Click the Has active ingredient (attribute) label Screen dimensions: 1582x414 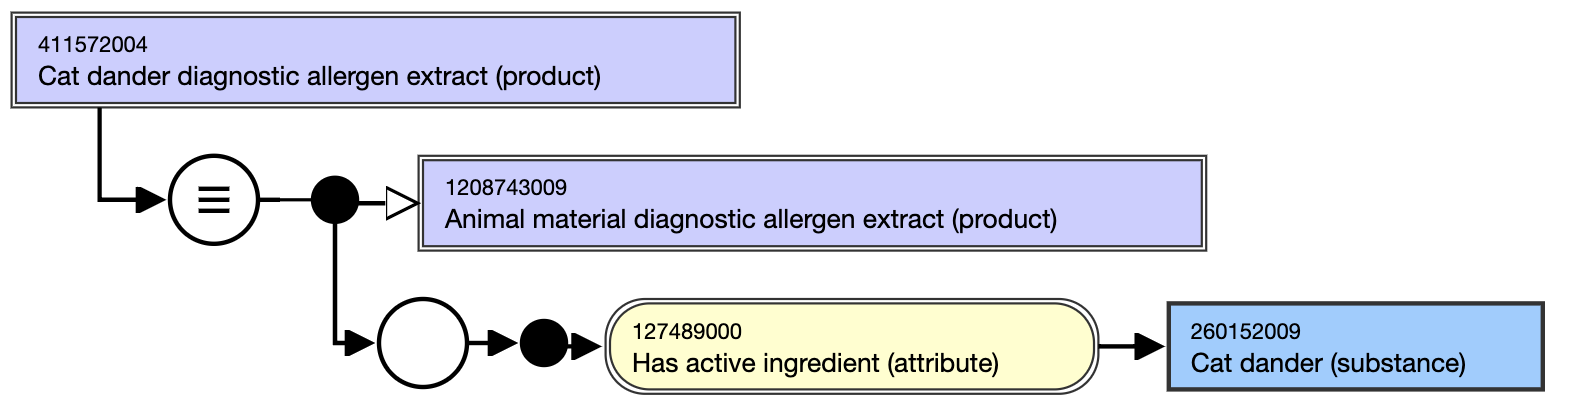(x=816, y=363)
